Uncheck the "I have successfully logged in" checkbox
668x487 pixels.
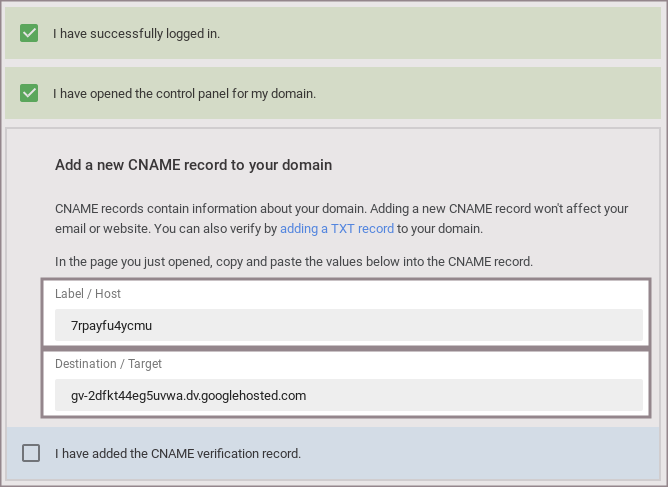point(29,33)
